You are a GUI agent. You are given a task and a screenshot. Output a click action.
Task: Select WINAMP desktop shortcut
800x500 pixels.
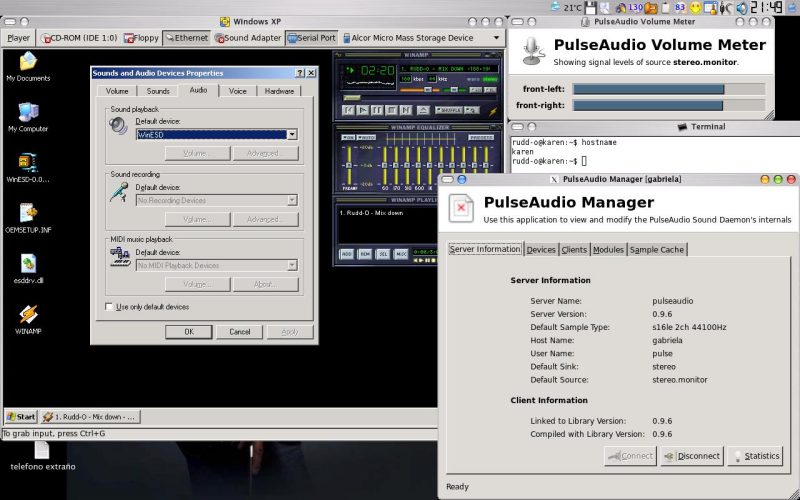tap(28, 319)
